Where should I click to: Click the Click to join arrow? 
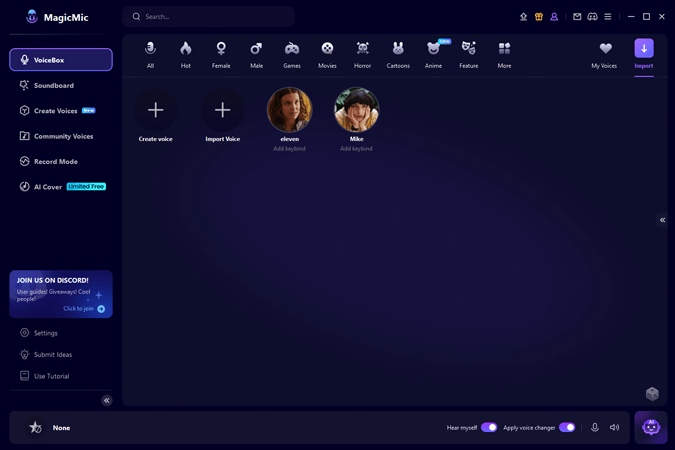point(101,309)
